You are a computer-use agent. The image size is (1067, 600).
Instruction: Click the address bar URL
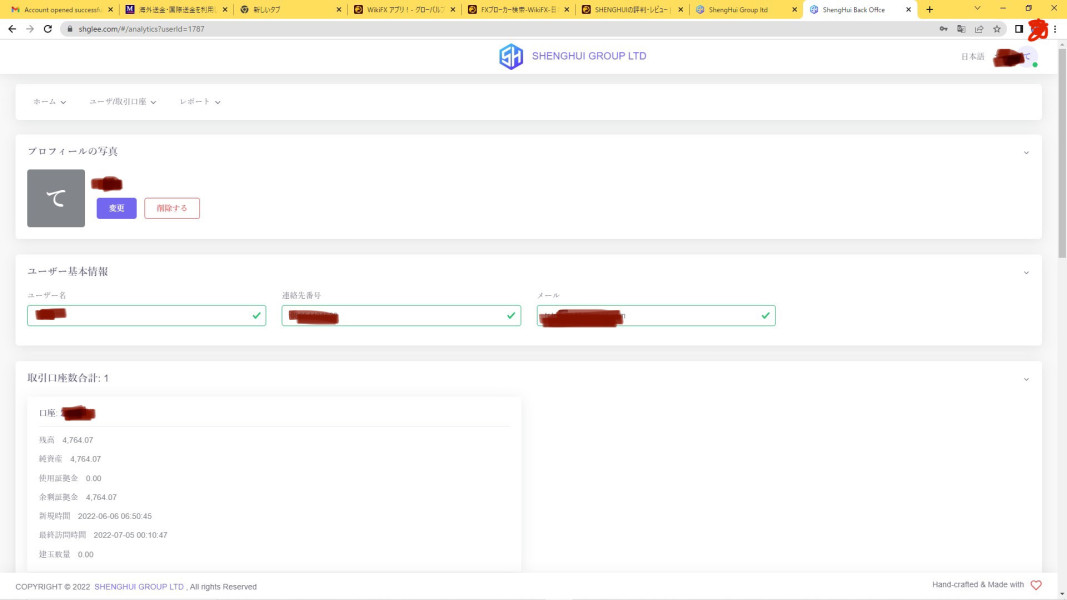click(x=142, y=29)
